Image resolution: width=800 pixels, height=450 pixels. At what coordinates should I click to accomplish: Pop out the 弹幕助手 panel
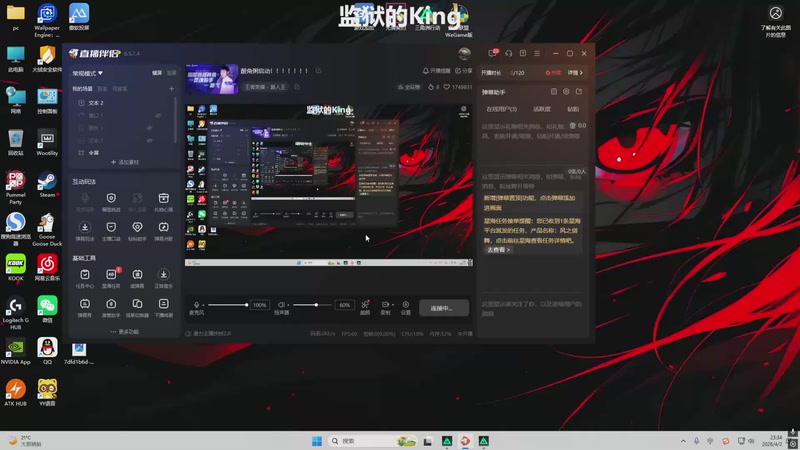[x=579, y=92]
